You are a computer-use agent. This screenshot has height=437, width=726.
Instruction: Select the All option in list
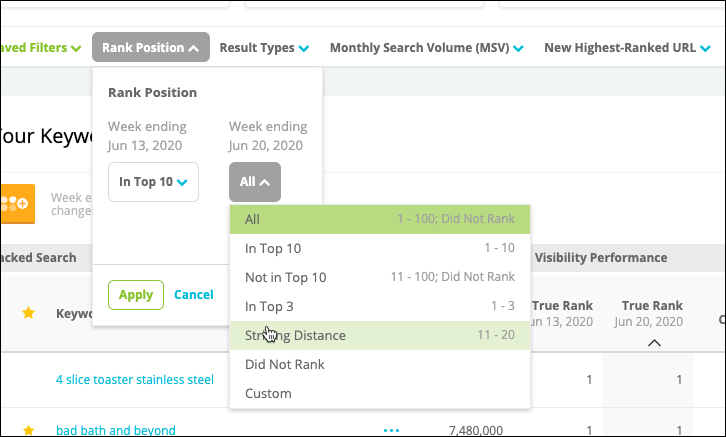pyautogui.click(x=380, y=219)
